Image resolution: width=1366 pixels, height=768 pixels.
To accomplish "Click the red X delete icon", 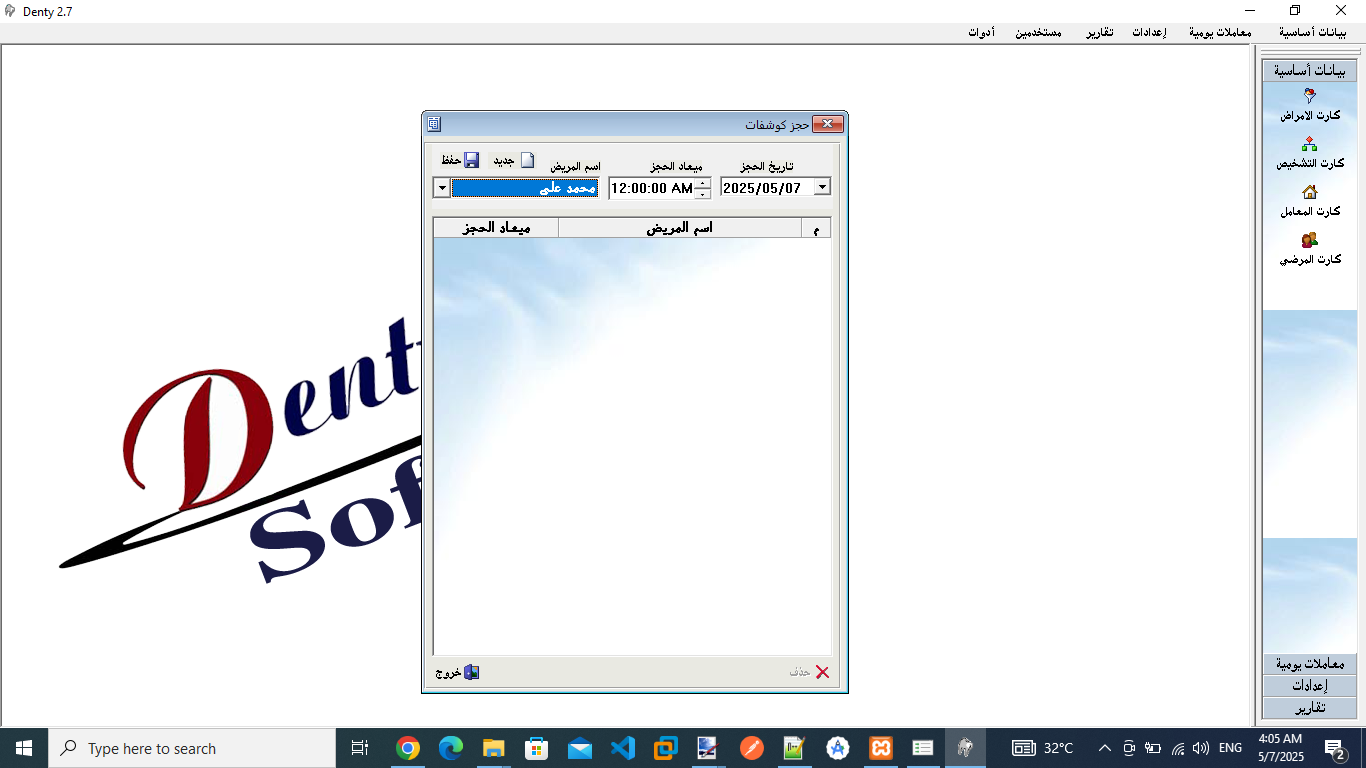I will click(x=822, y=672).
